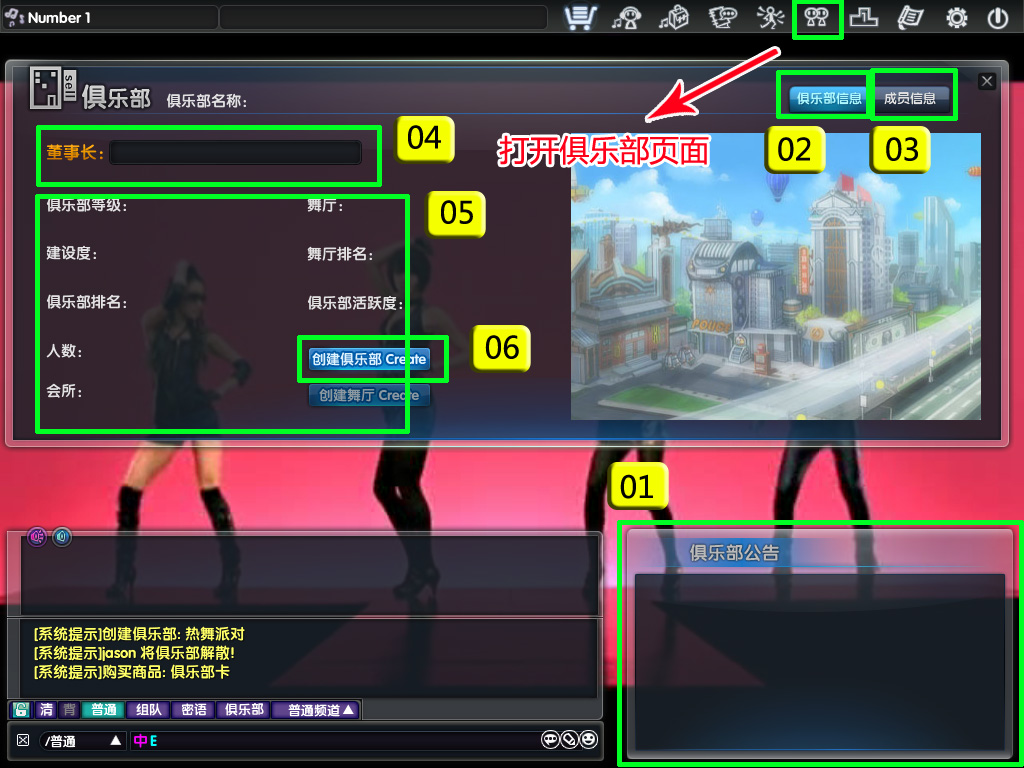
Task: Open the emoticon smiley picker
Action: point(589,740)
